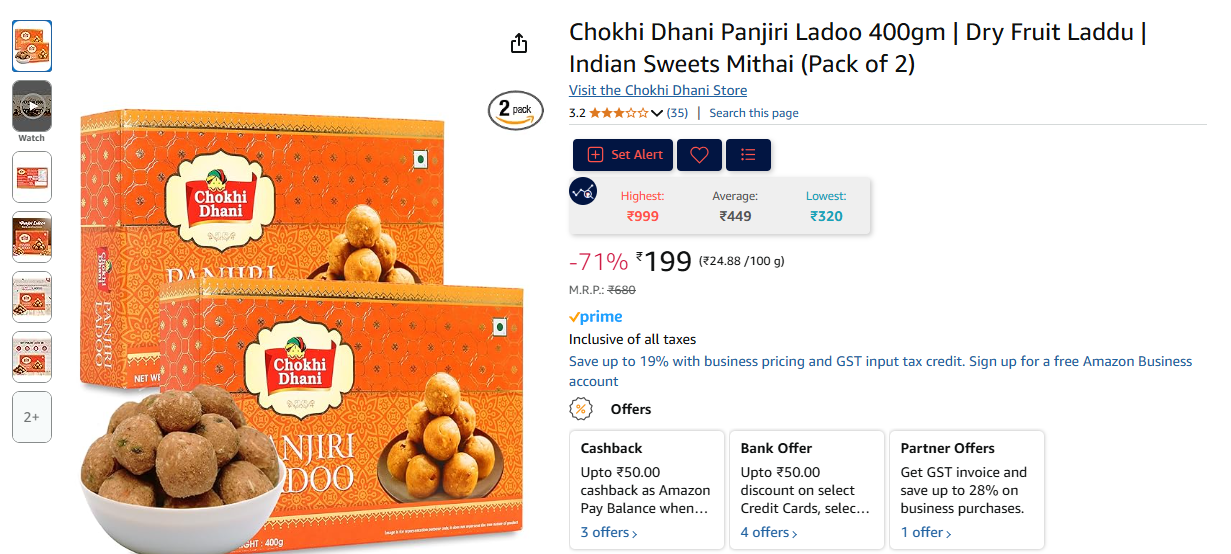Visit the Chokhi Dhani Store link

click(658, 90)
